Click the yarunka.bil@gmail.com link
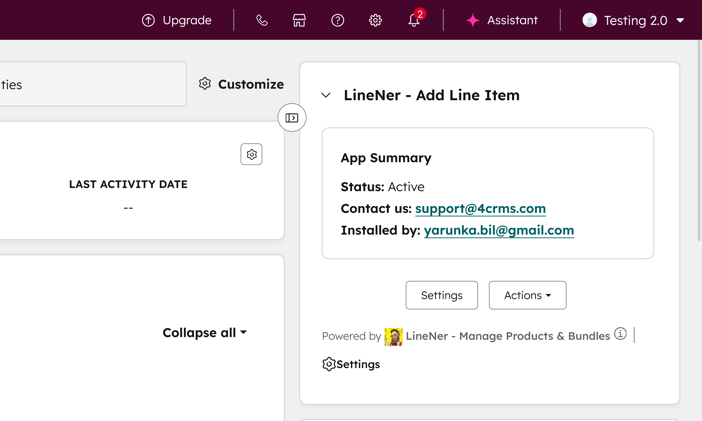The width and height of the screenshot is (702, 421). (x=498, y=230)
